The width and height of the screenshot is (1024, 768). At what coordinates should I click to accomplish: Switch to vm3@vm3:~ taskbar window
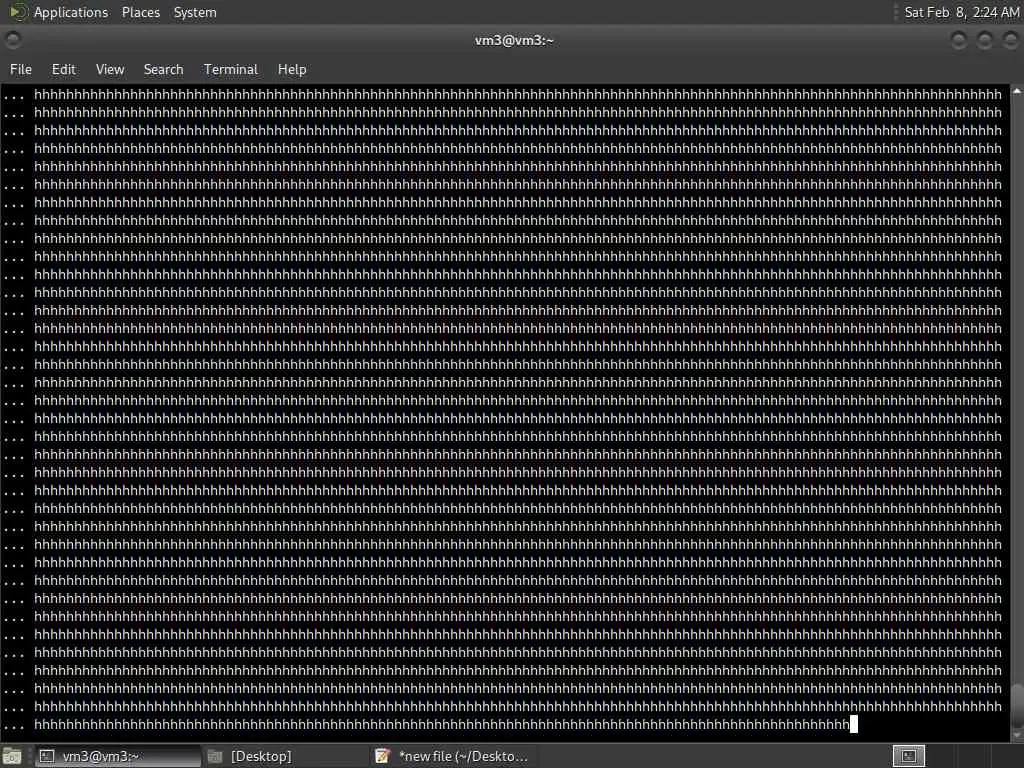118,756
